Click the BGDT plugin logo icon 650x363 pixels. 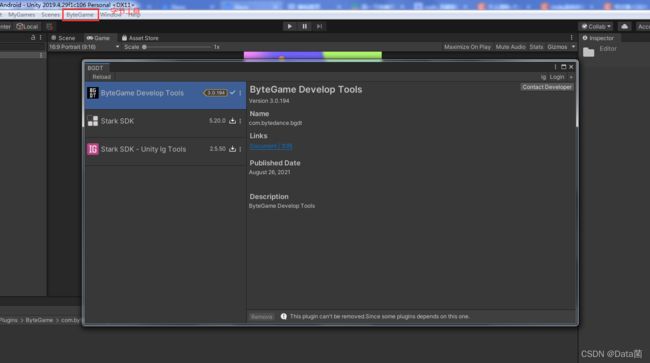click(93, 93)
